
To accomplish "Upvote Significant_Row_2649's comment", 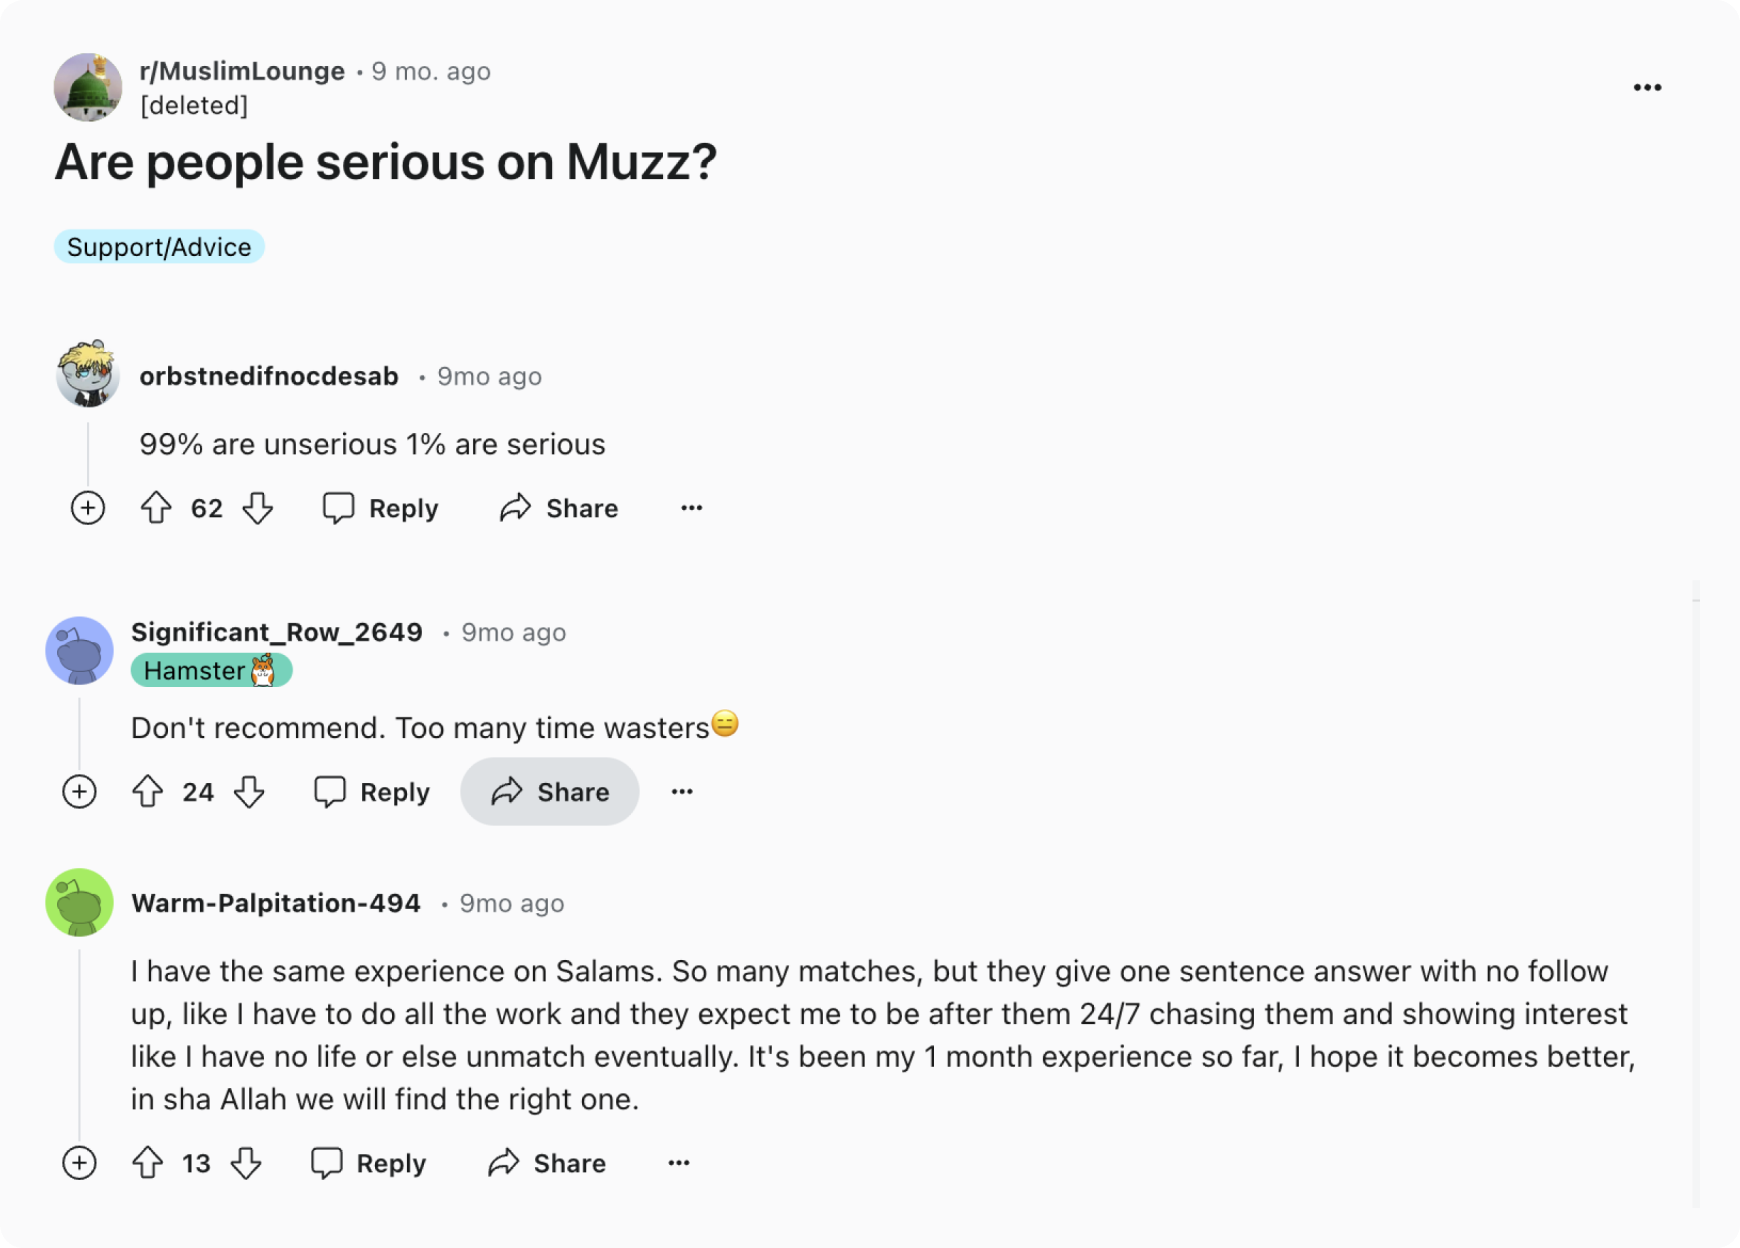I will pos(148,792).
